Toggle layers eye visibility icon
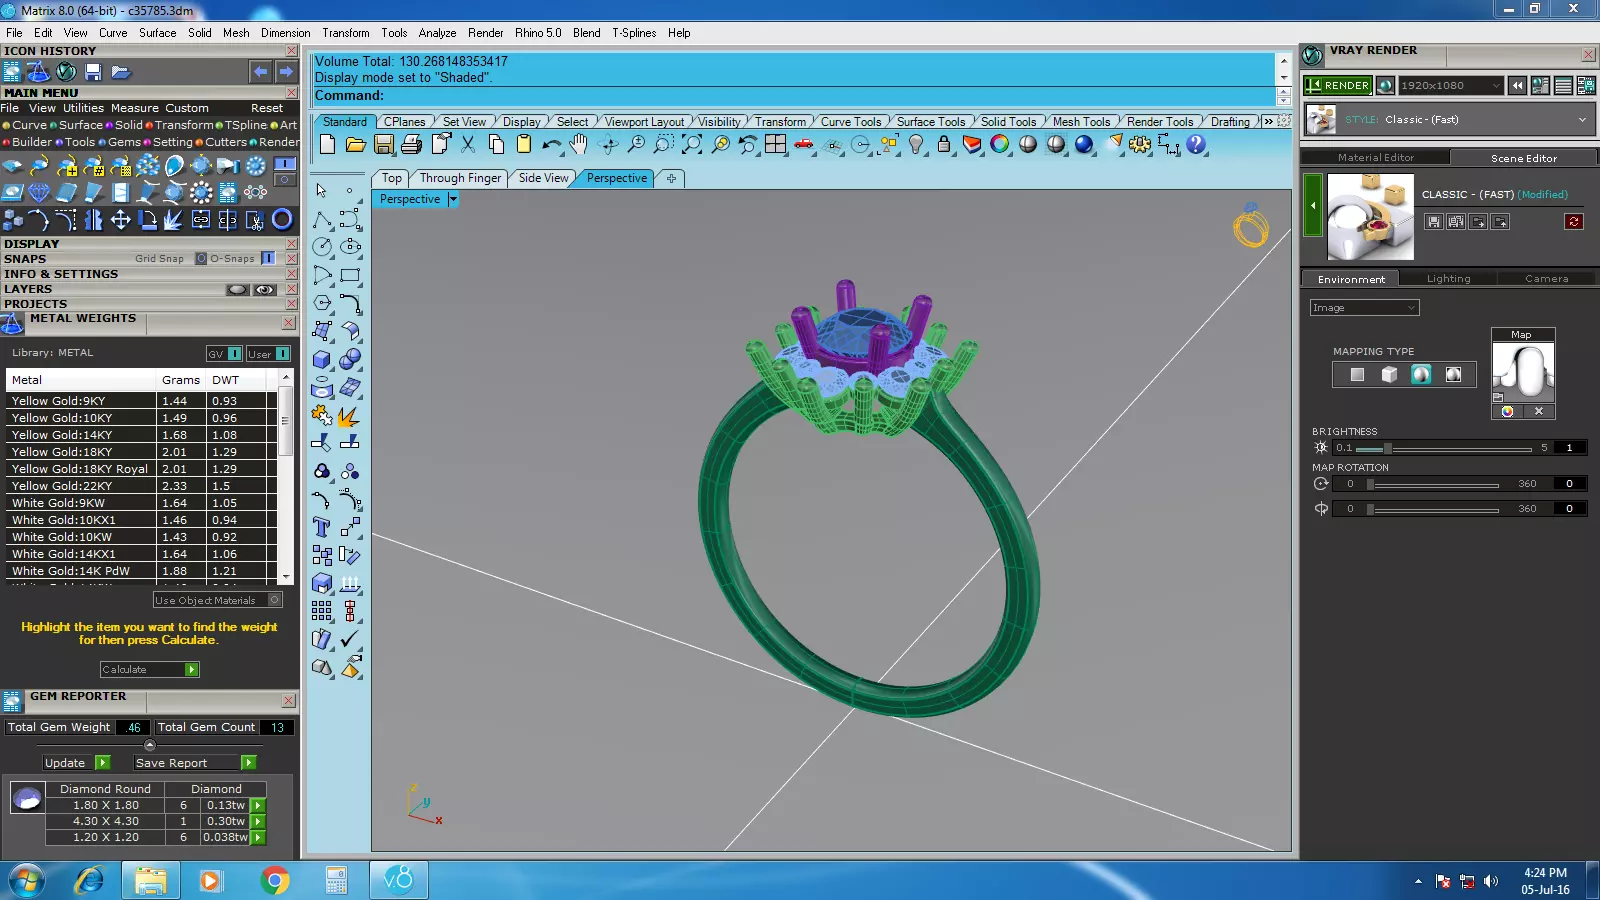Screen dimensions: 1600x900 pyautogui.click(x=265, y=290)
